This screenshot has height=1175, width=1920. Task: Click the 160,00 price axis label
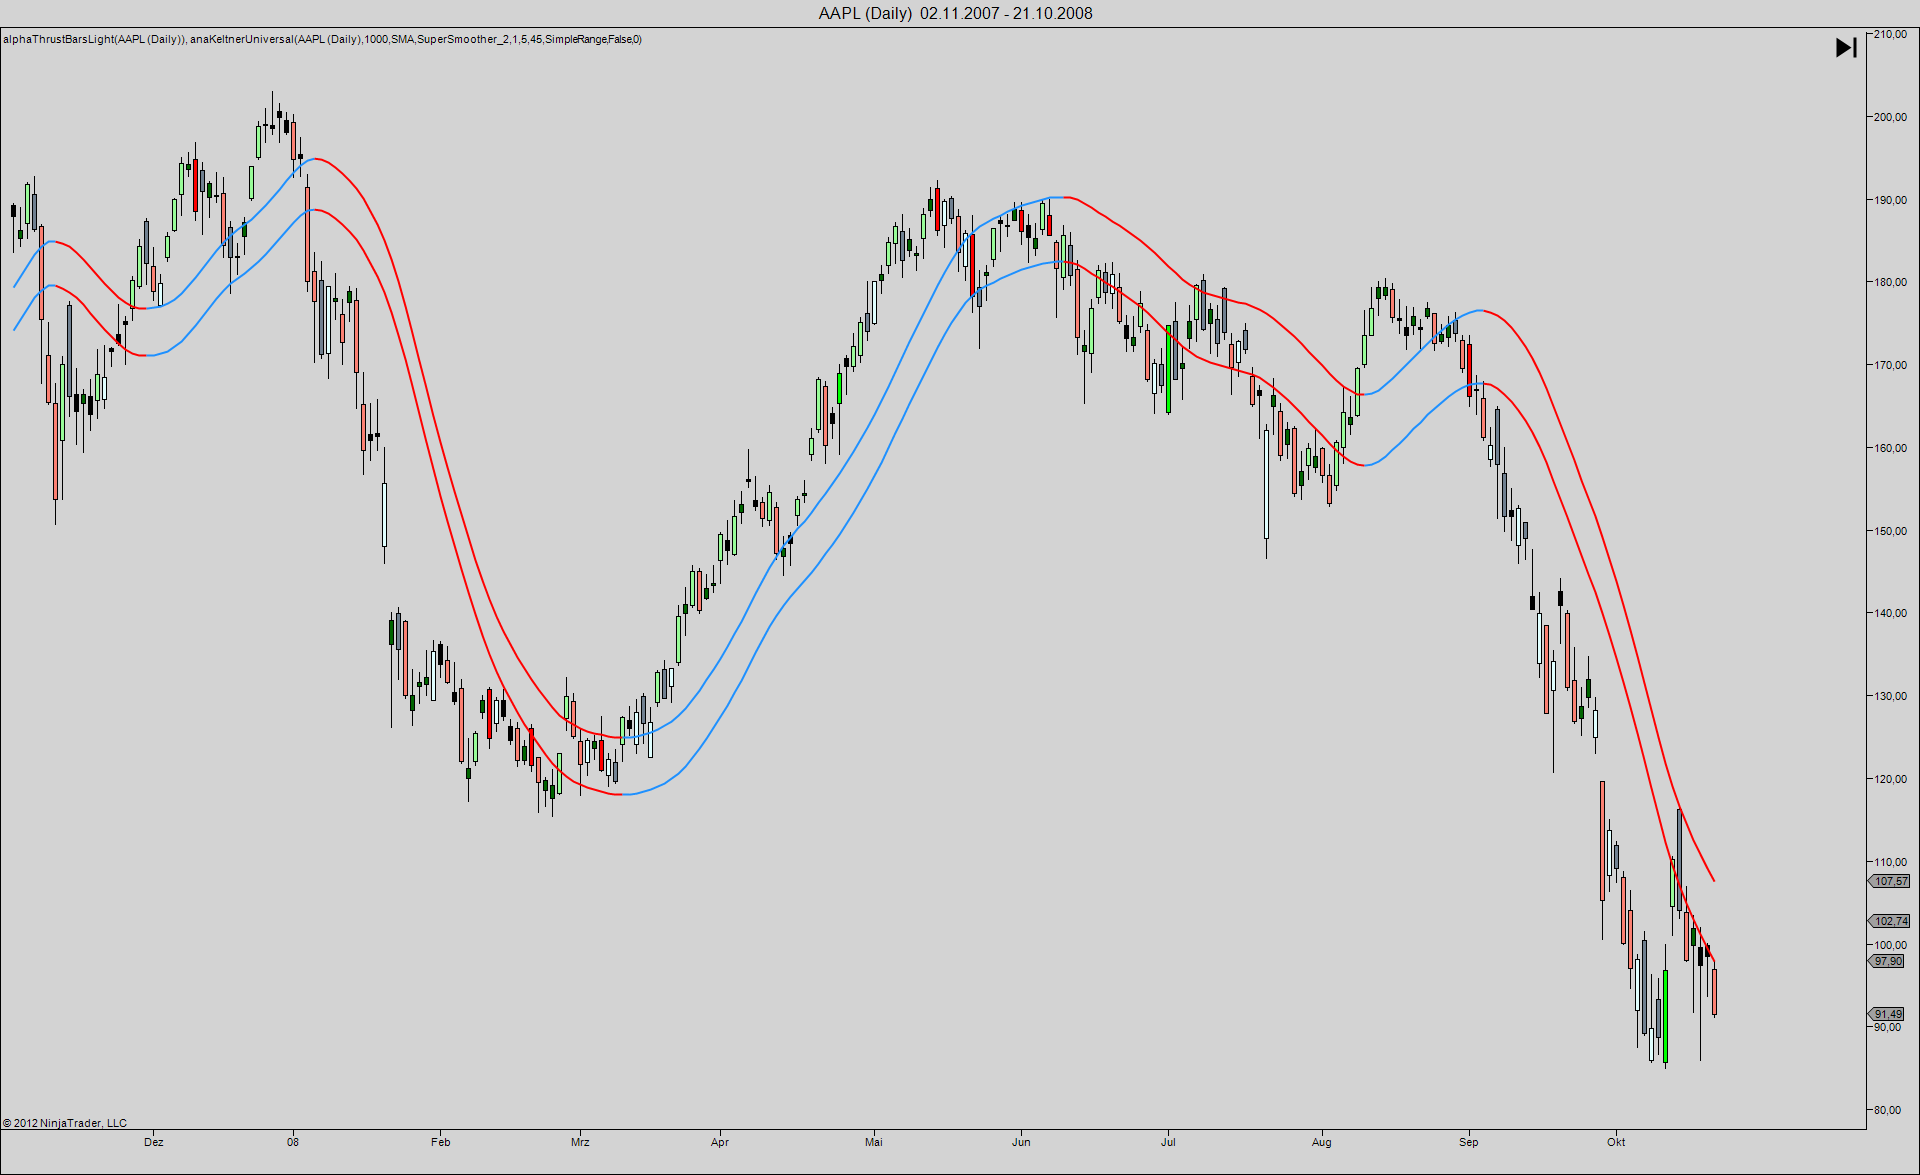pos(1890,448)
